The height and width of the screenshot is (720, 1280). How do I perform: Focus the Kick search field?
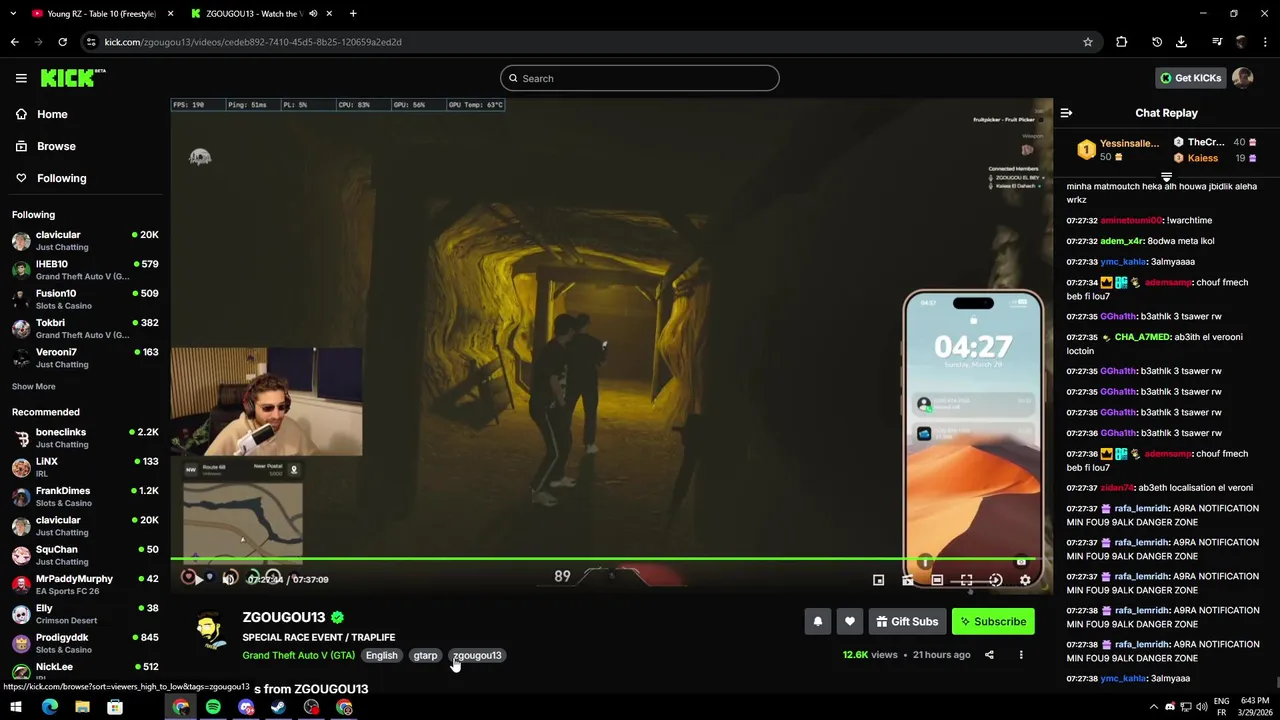[640, 78]
